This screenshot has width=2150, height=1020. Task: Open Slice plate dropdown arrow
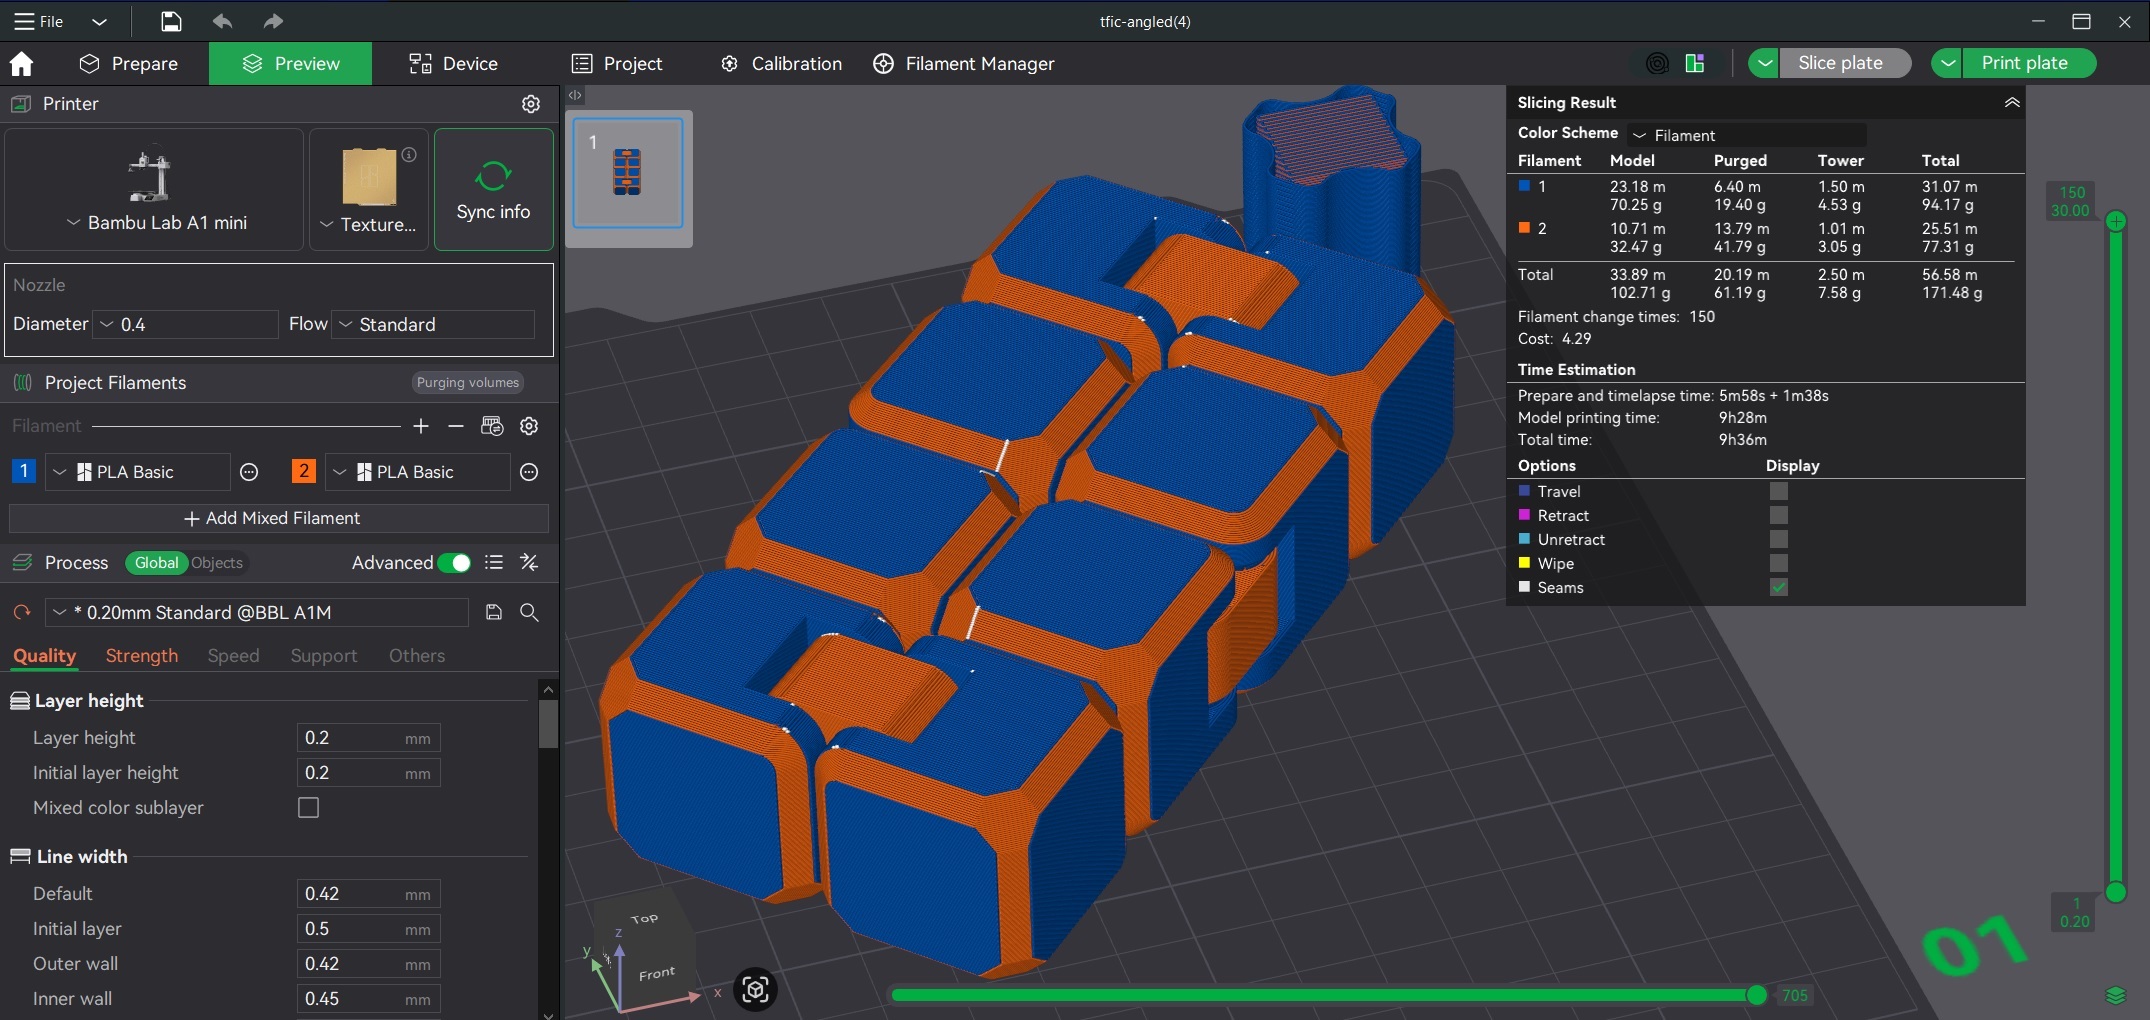coord(1764,63)
